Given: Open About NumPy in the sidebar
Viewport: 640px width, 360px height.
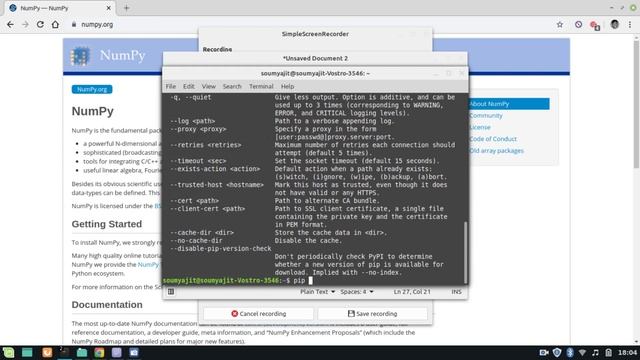Looking at the screenshot, I should click(509, 104).
